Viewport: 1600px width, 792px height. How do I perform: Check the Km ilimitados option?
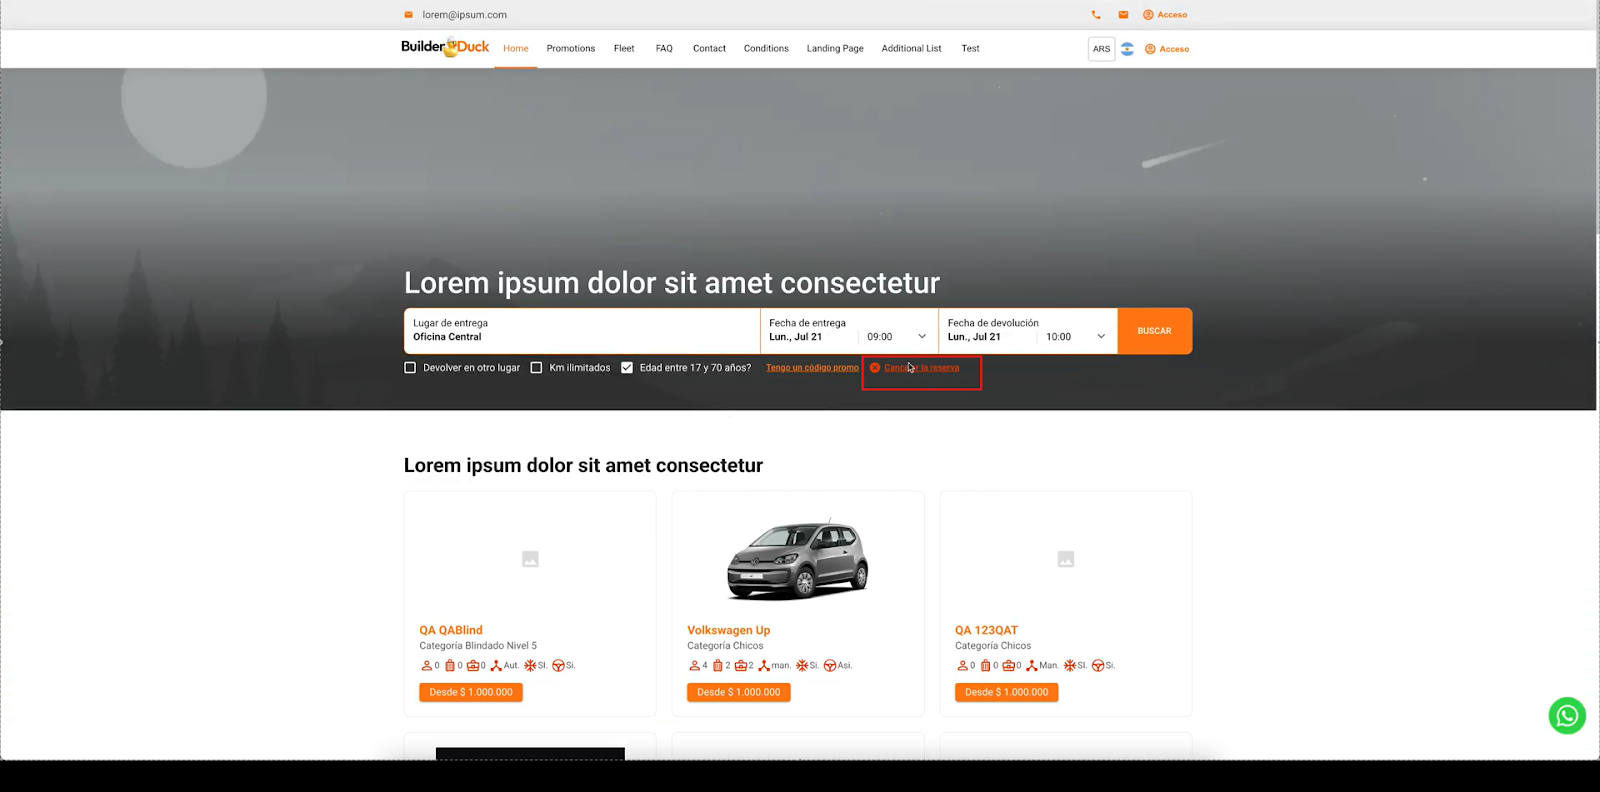(536, 368)
